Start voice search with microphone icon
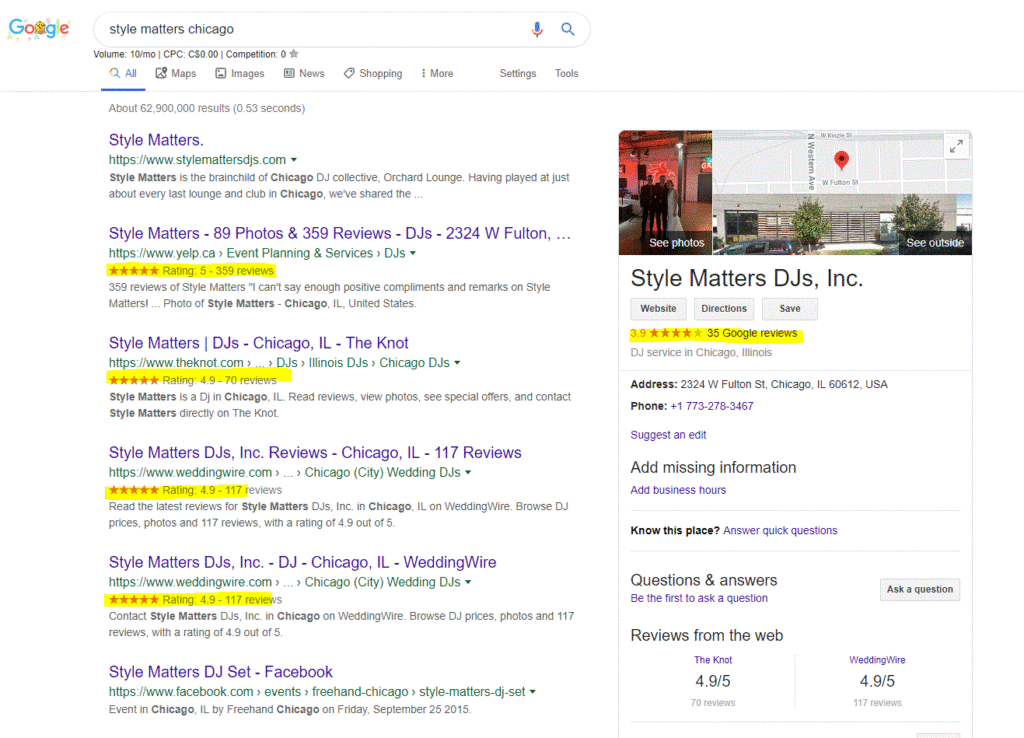 tap(537, 29)
